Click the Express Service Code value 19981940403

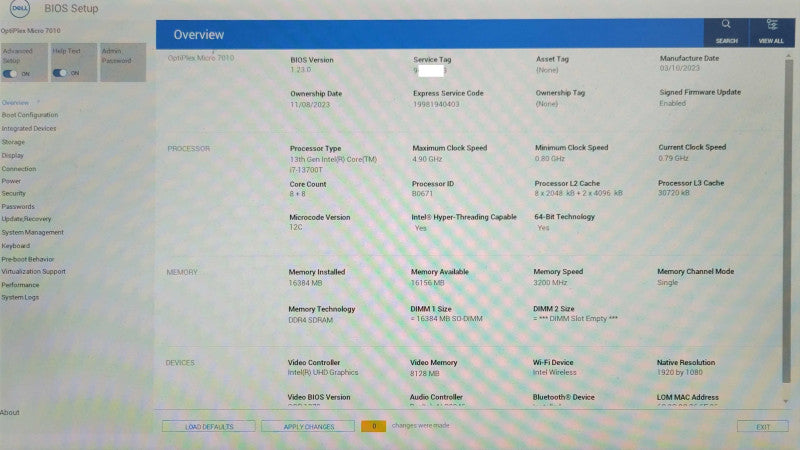point(436,104)
